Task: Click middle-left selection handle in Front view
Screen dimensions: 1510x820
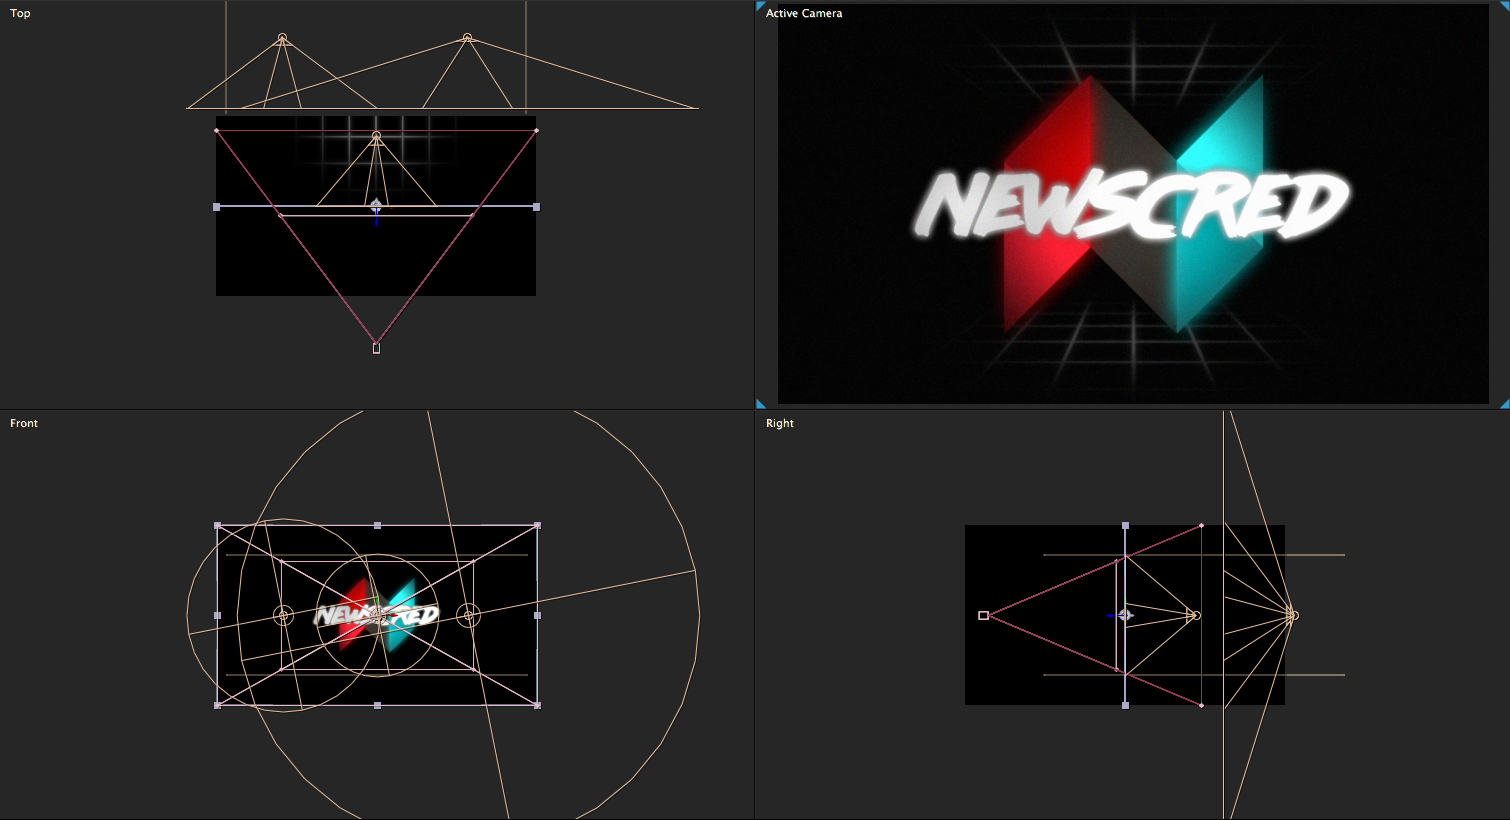Action: point(218,615)
